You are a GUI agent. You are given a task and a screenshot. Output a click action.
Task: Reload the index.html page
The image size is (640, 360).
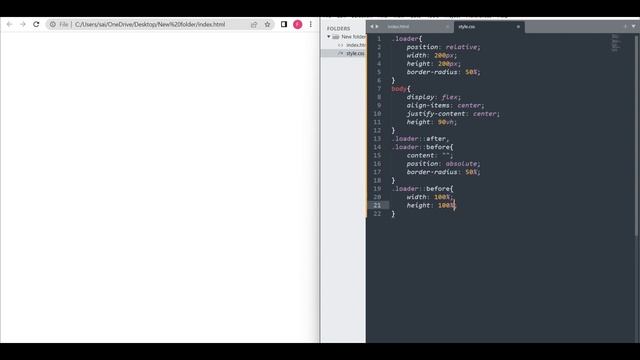[36, 24]
